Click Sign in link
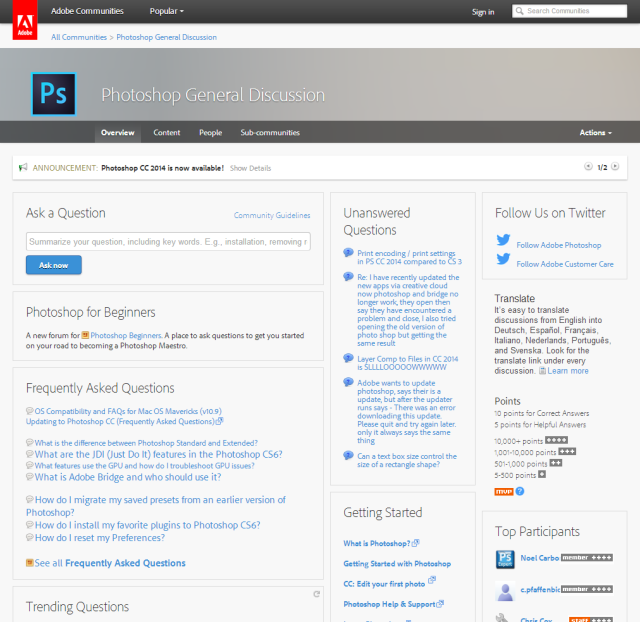Screen dimensions: 640x622 click(483, 12)
